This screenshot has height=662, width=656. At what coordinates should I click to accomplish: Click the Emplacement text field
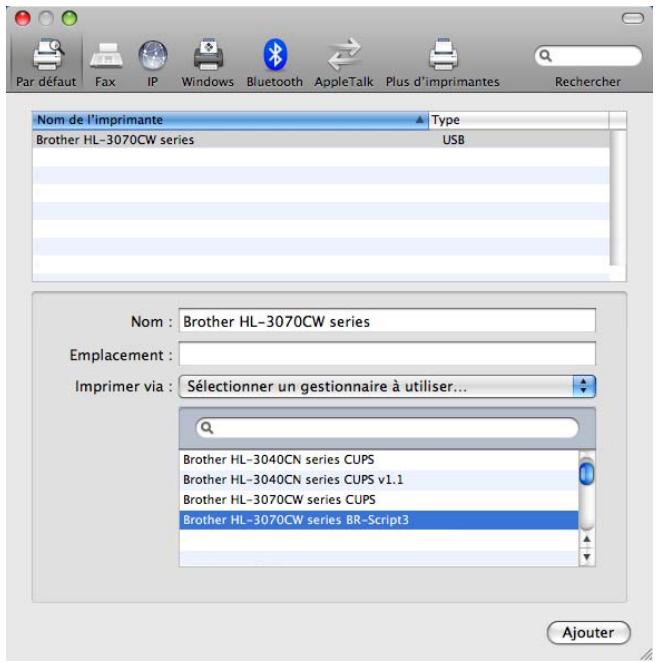tap(387, 354)
